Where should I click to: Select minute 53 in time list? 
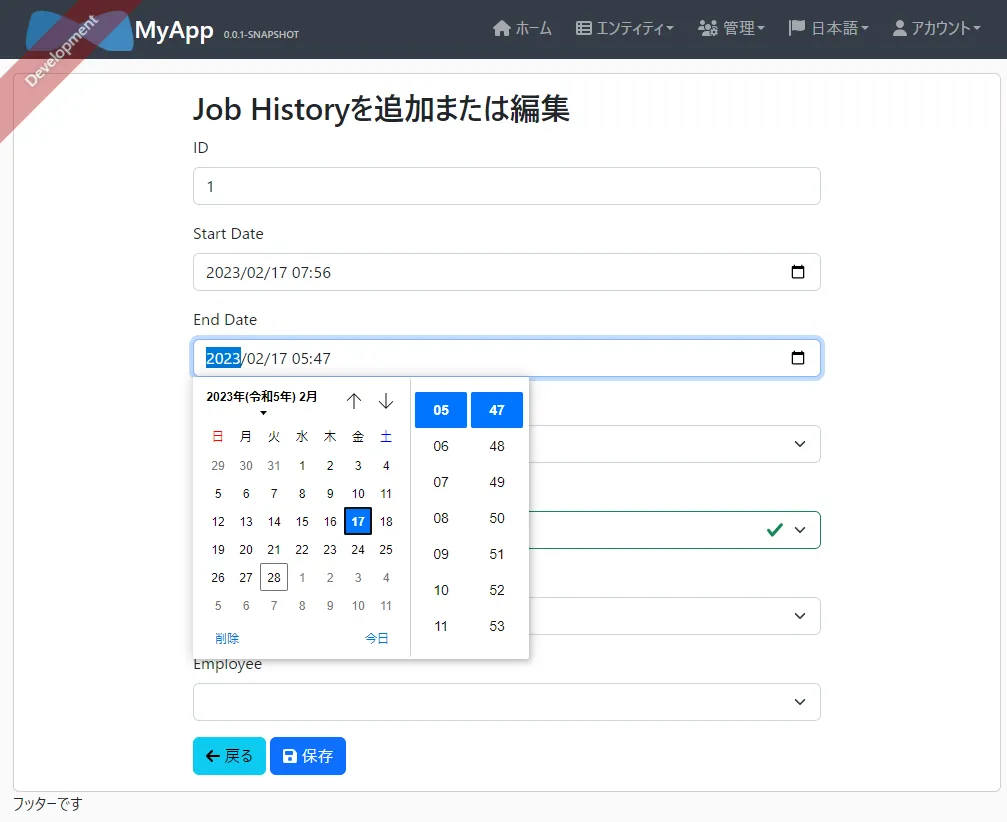(497, 625)
